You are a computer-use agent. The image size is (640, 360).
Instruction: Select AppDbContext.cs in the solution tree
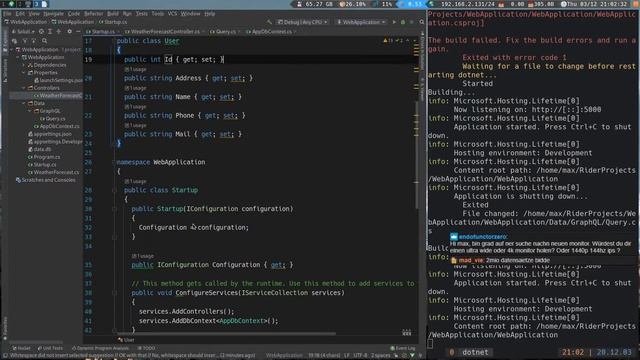coord(56,127)
